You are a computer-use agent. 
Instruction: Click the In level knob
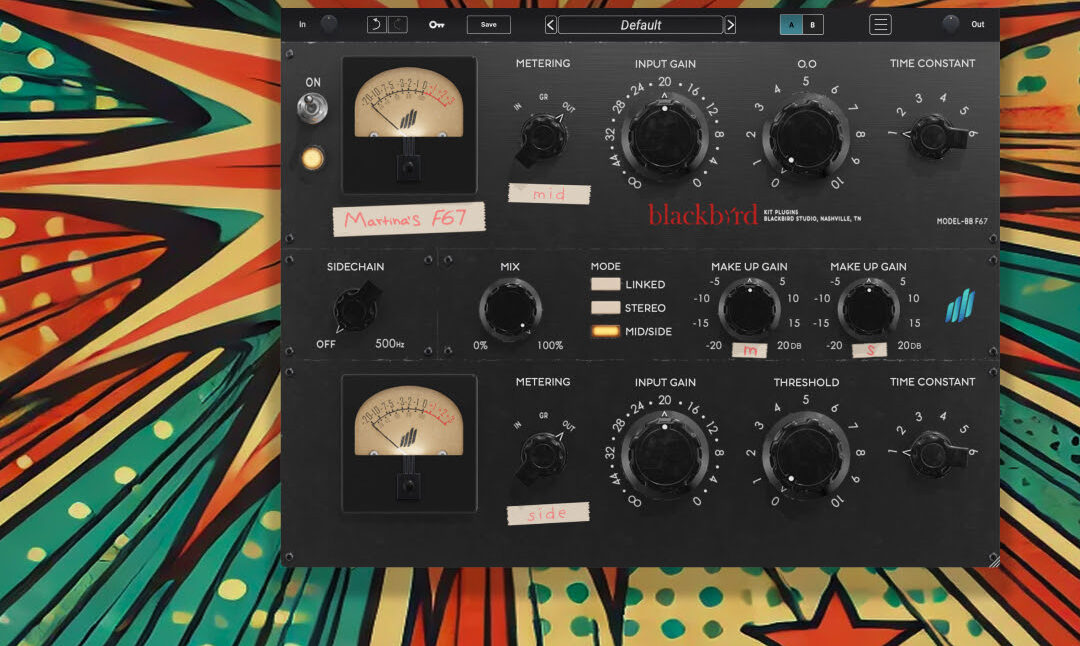click(x=329, y=24)
